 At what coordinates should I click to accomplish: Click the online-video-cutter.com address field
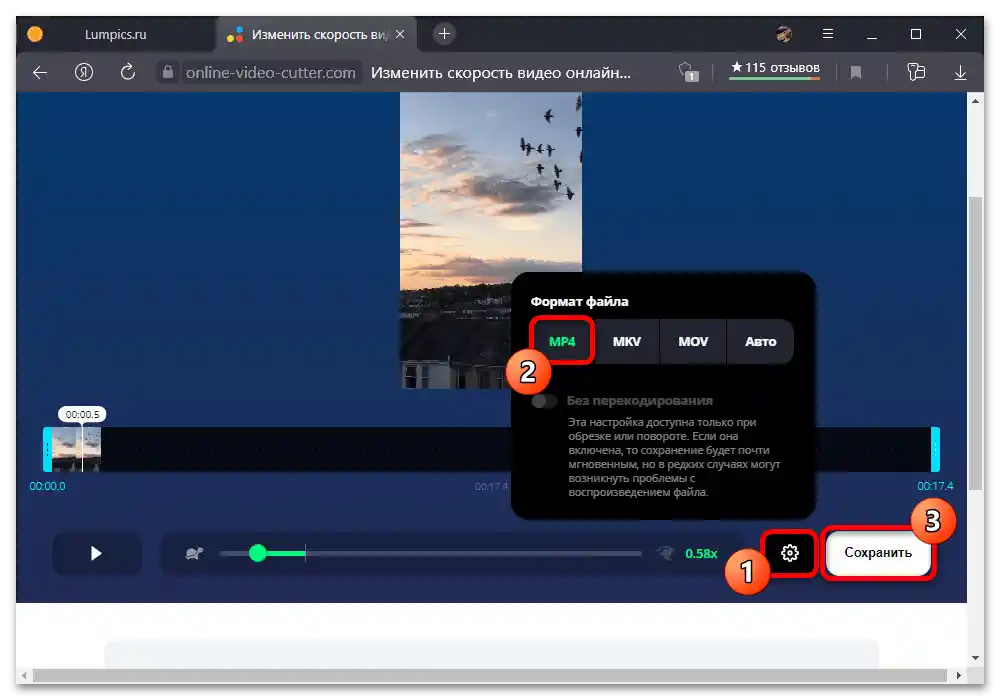pos(270,73)
